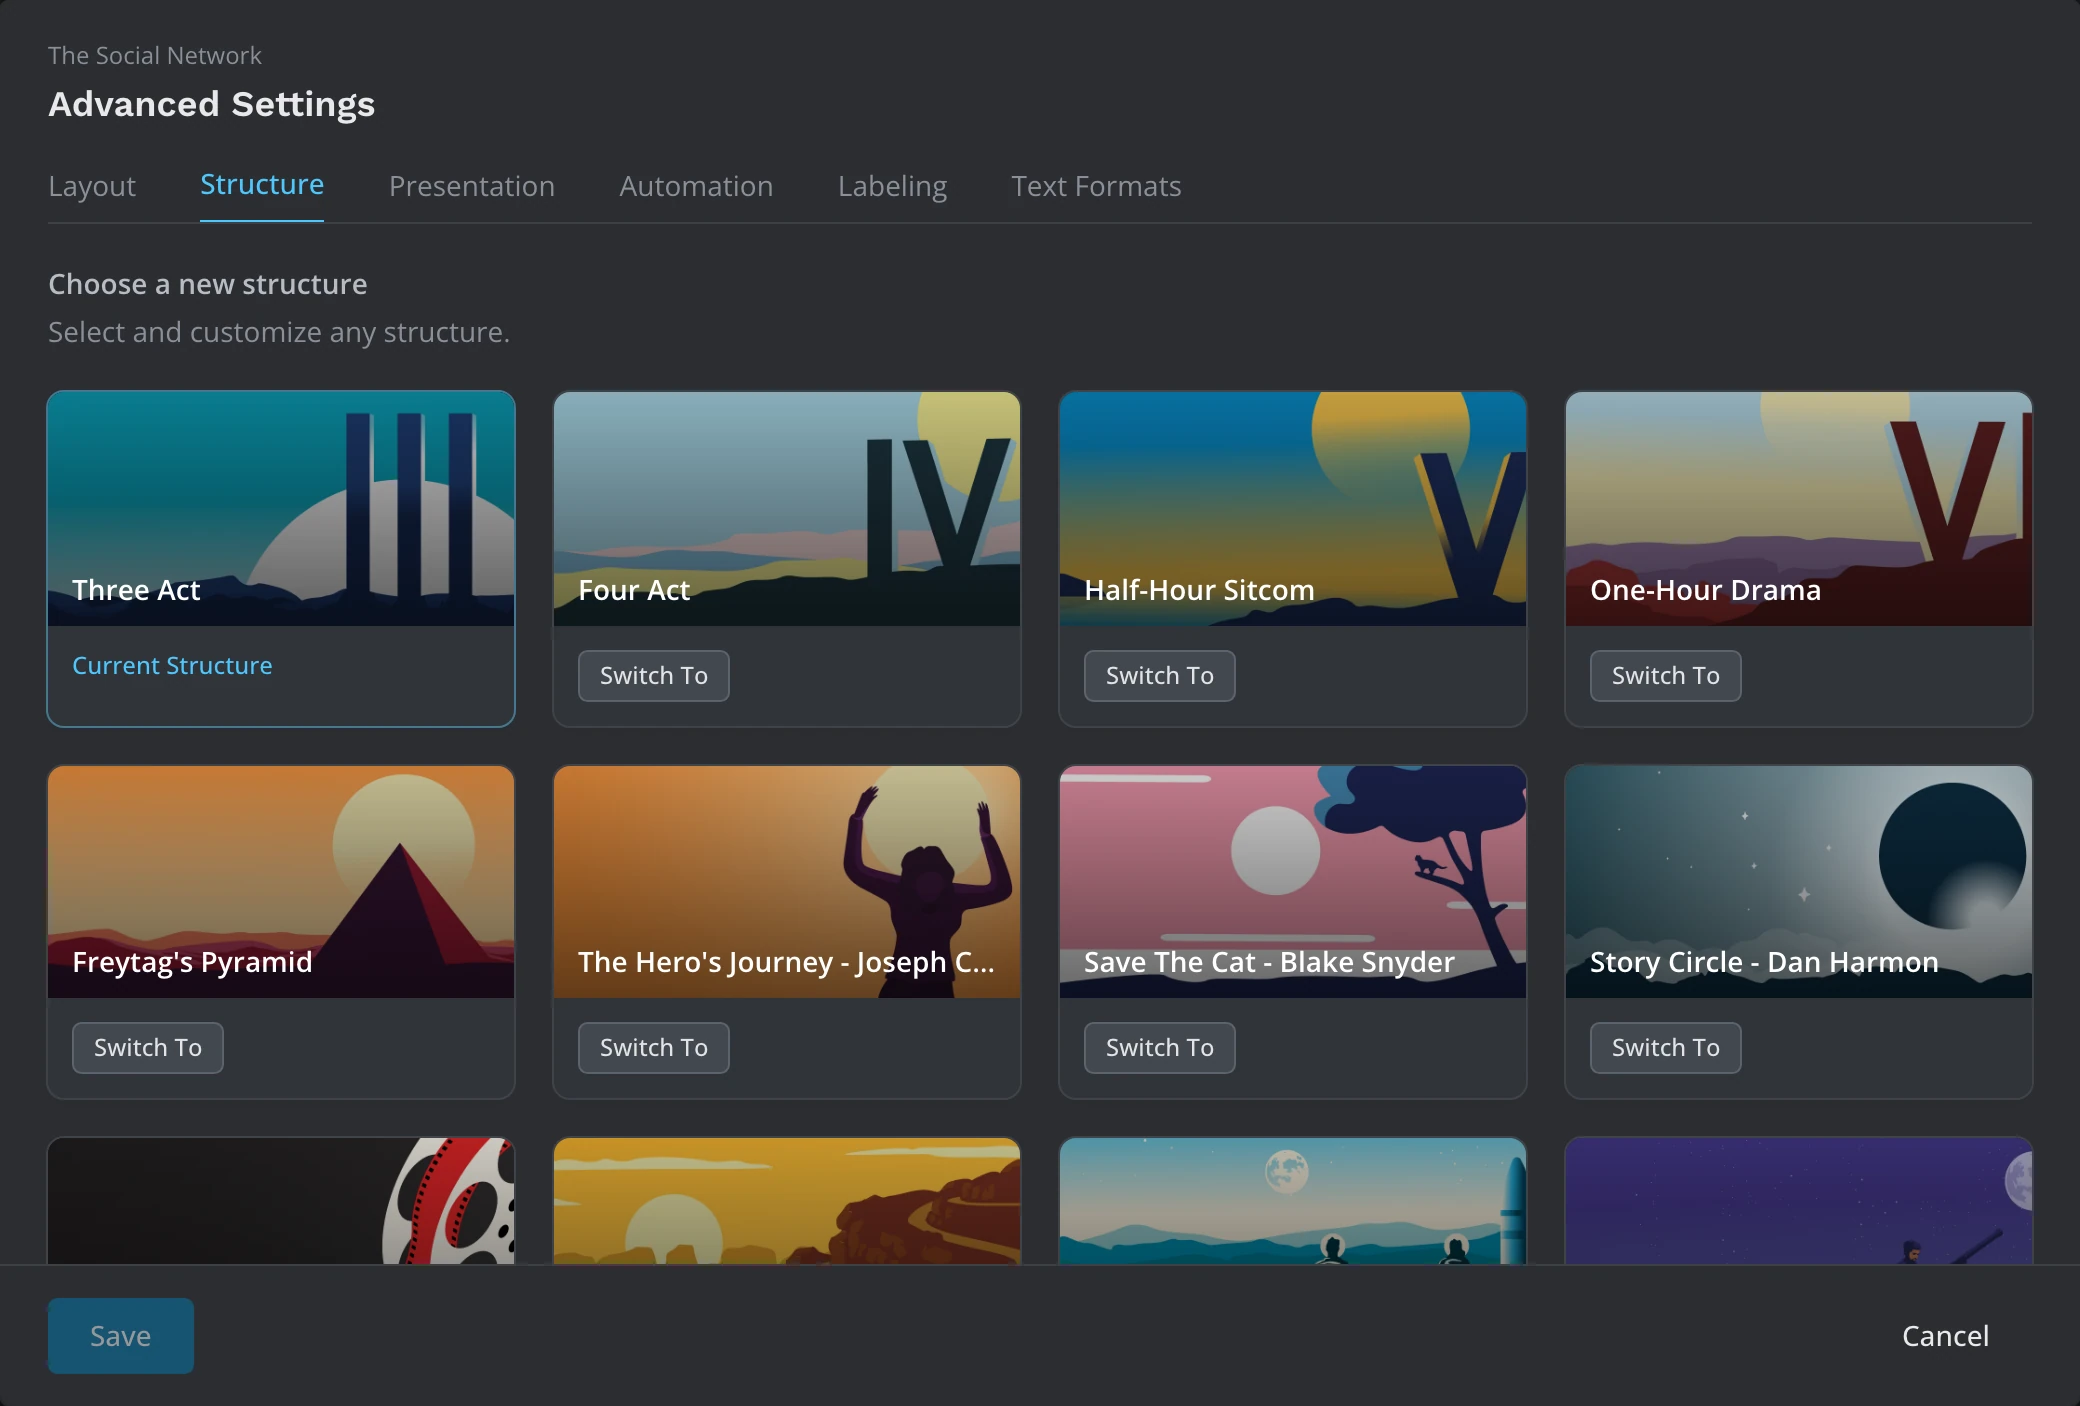Click the 'Choose a new structure' heading

[x=208, y=284]
